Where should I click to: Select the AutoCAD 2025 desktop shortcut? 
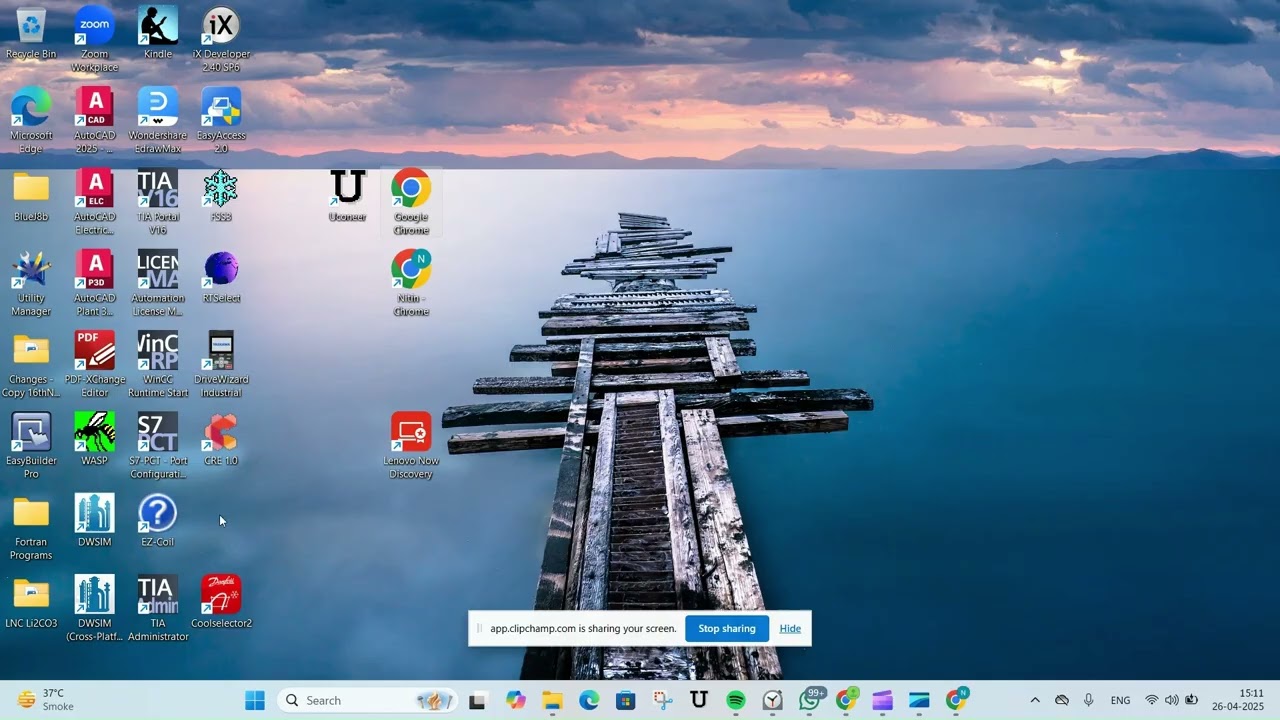94,121
